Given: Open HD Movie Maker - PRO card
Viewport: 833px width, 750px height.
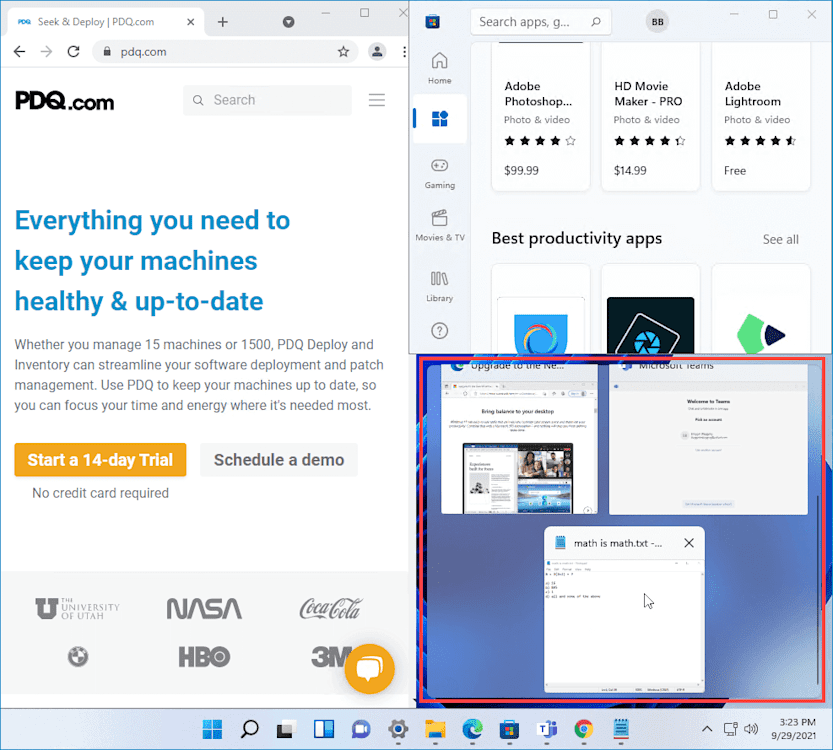Looking at the screenshot, I should click(651, 116).
